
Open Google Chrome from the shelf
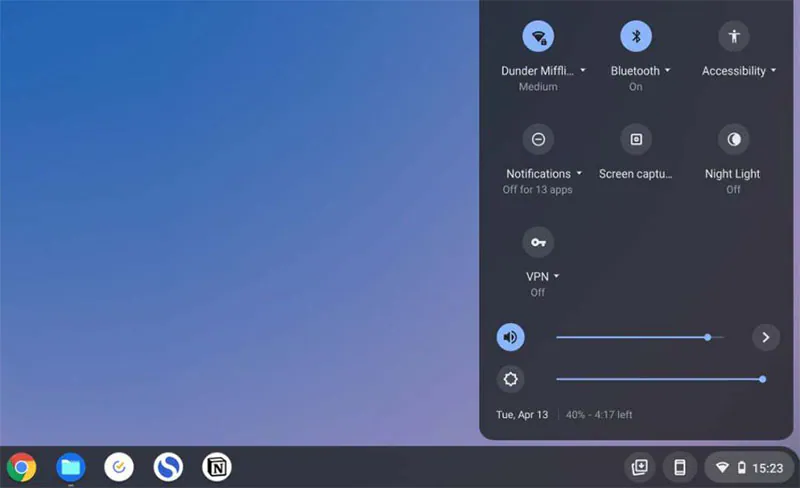point(21,467)
